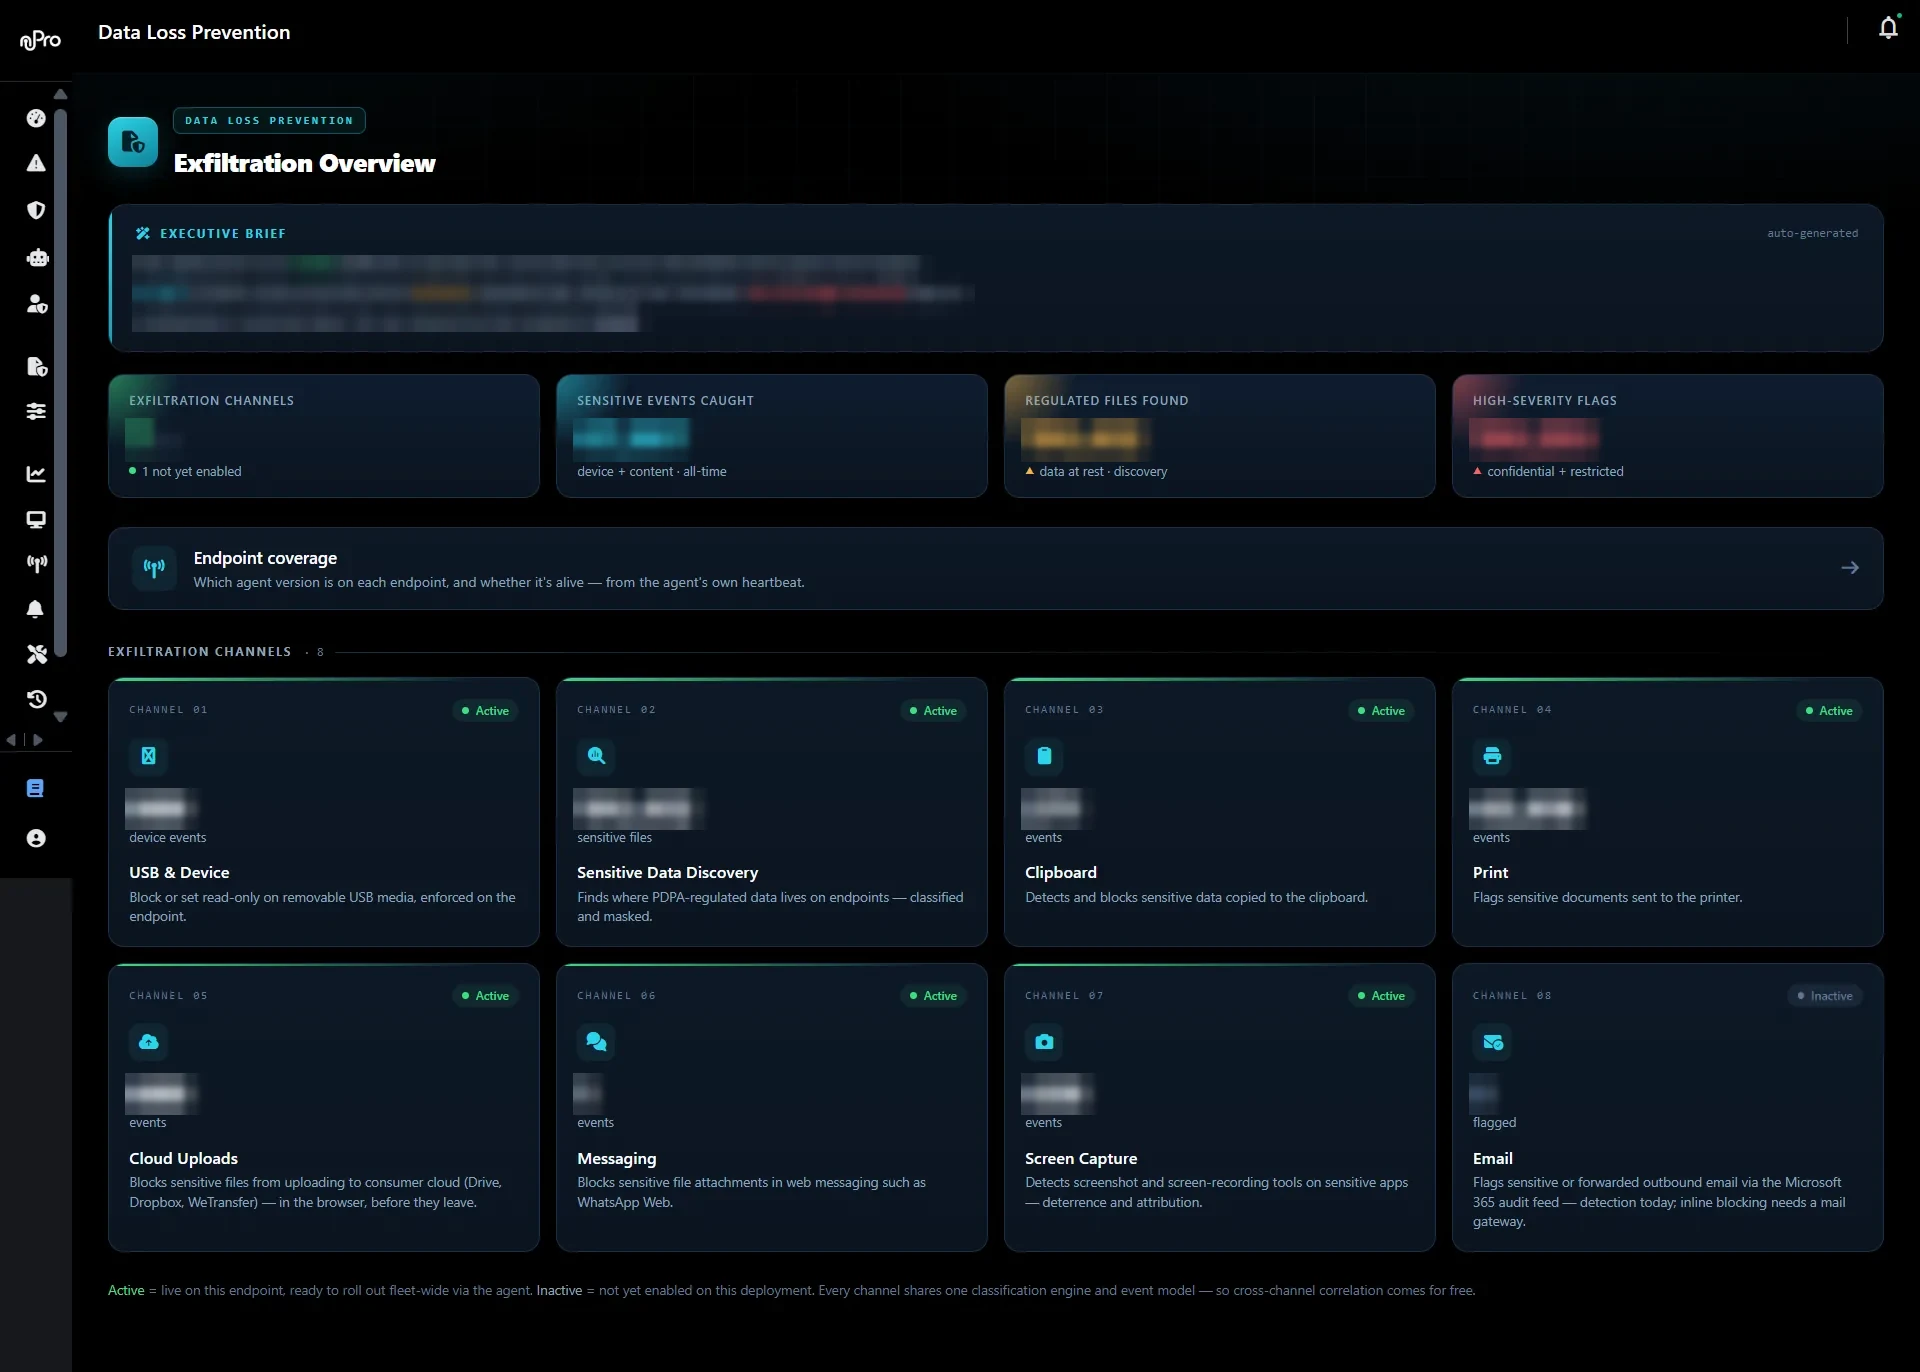Open the broadcast tower icon in sidebar
The height and width of the screenshot is (1372, 1920).
click(x=37, y=564)
